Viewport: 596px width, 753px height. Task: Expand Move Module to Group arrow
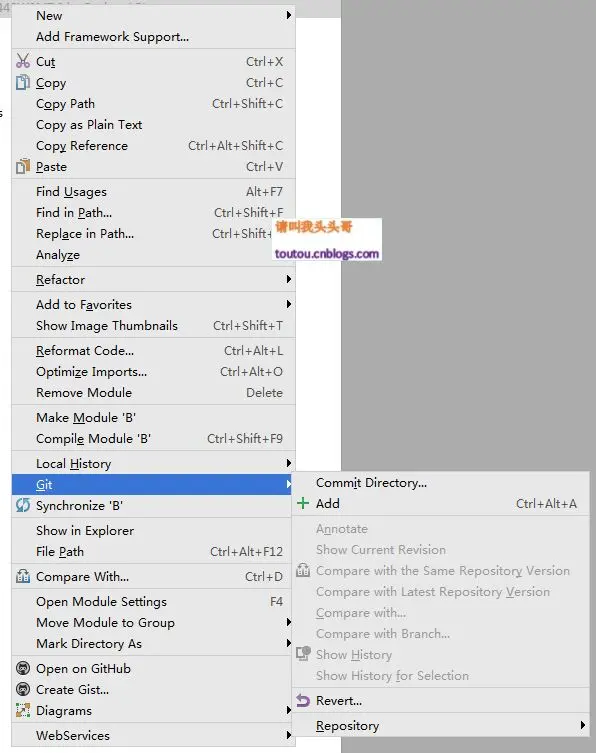tap(289, 622)
